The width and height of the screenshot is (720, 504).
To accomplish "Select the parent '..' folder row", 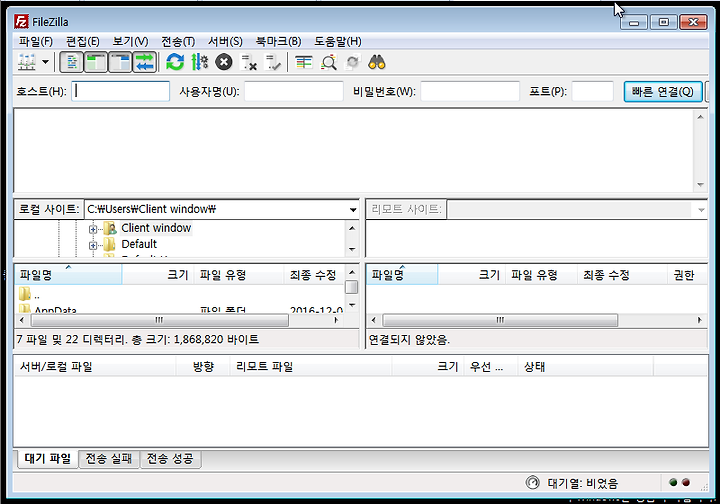I will [x=179, y=295].
